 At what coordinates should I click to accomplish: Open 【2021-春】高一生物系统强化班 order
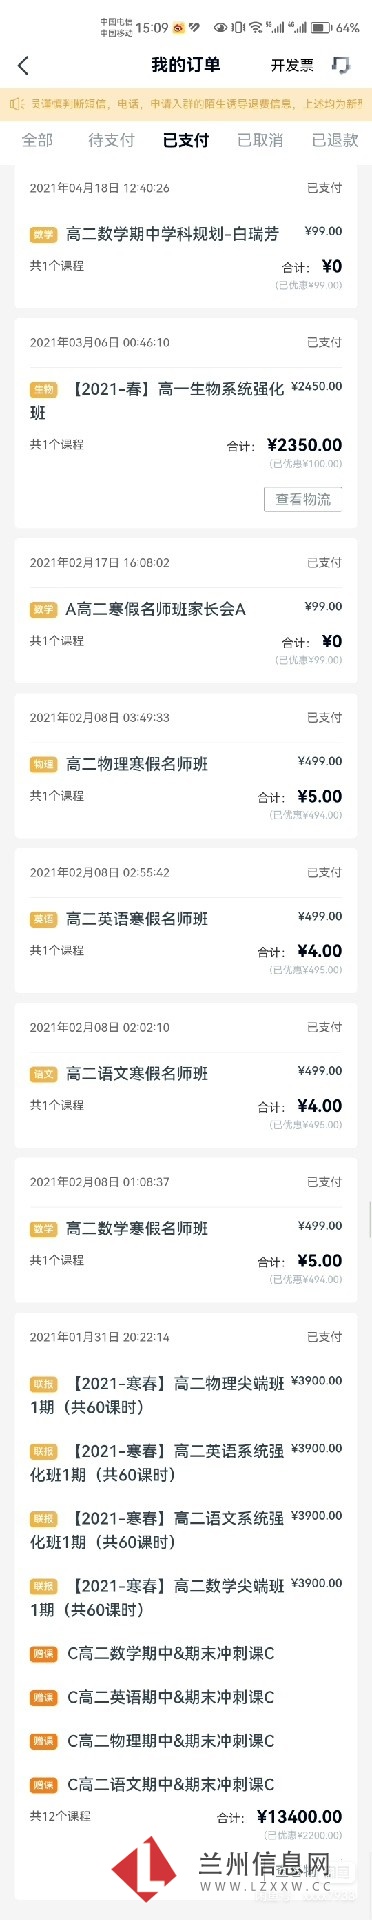186,423
